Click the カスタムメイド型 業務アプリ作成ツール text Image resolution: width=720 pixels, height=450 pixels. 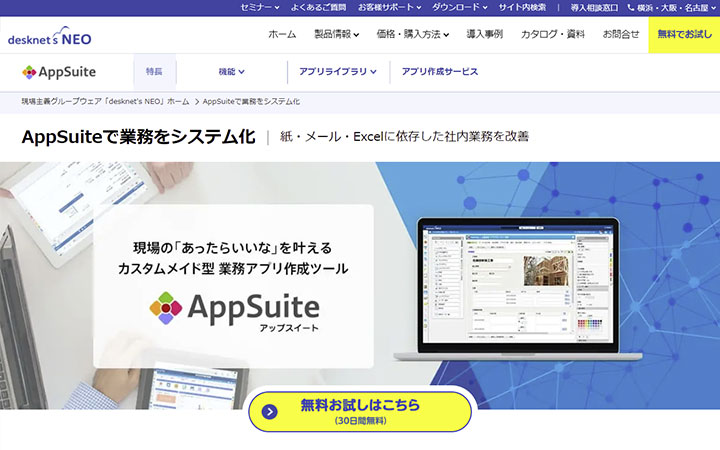tap(233, 269)
